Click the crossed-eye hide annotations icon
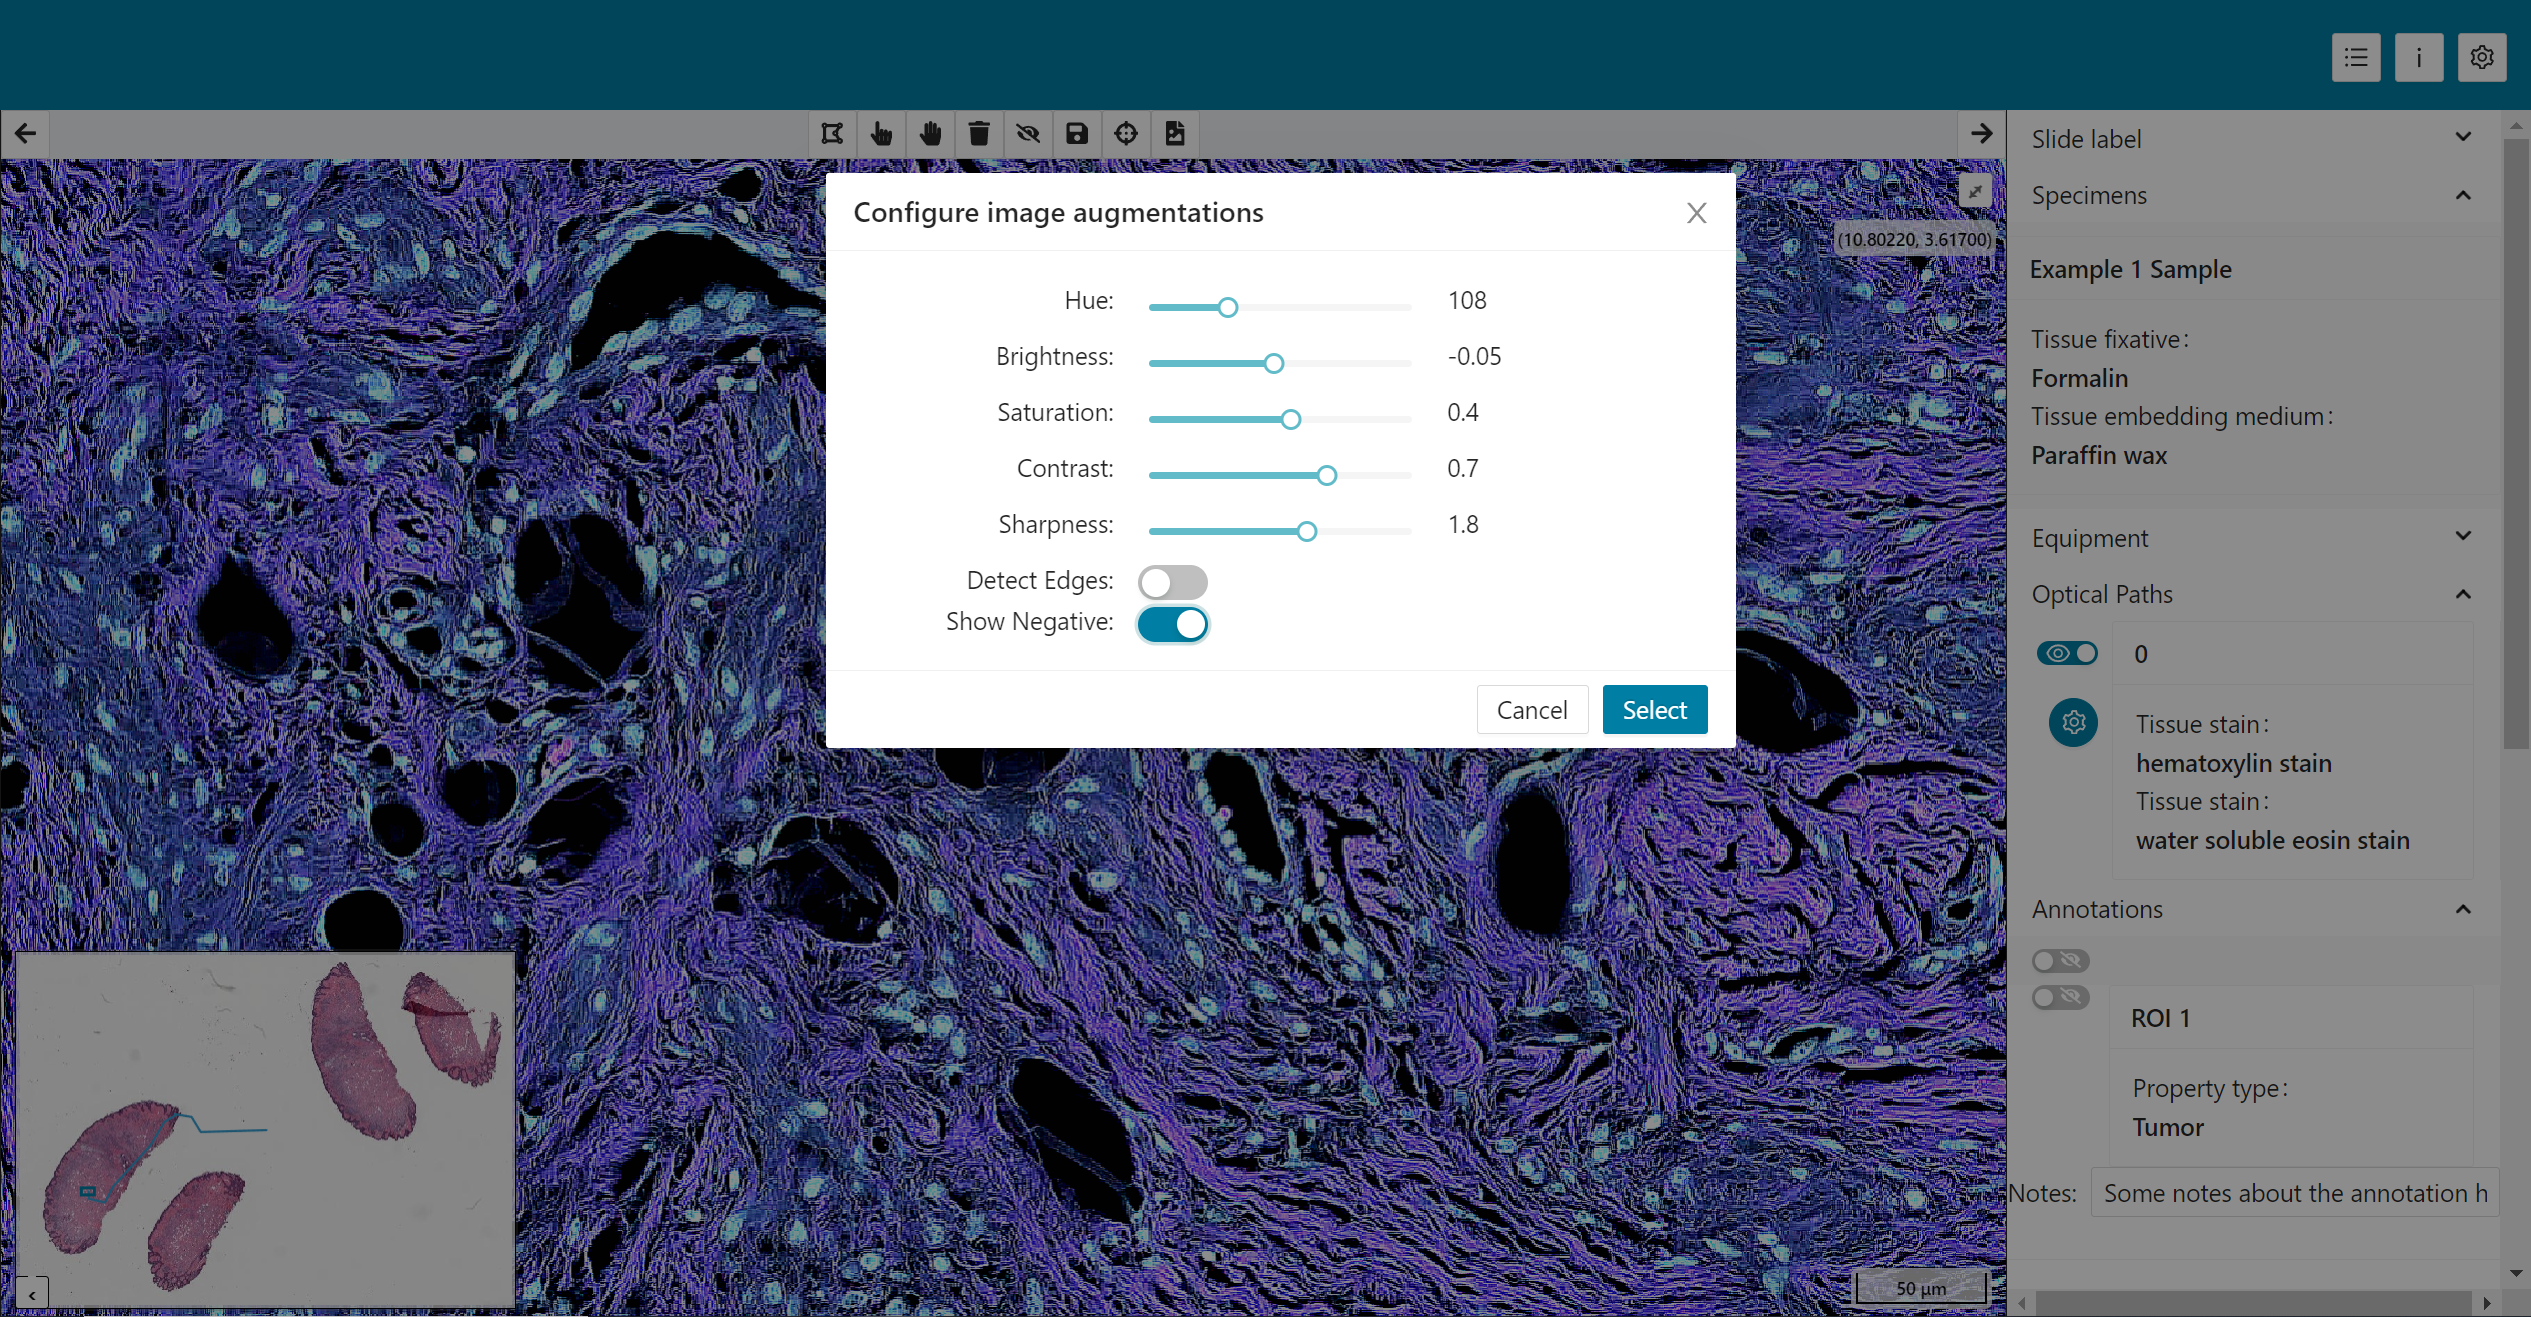Screen dimensions: 2531x1317 point(1028,134)
